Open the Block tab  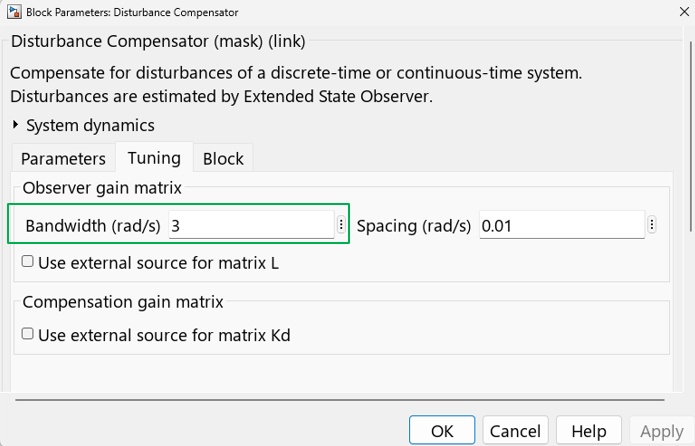223,158
